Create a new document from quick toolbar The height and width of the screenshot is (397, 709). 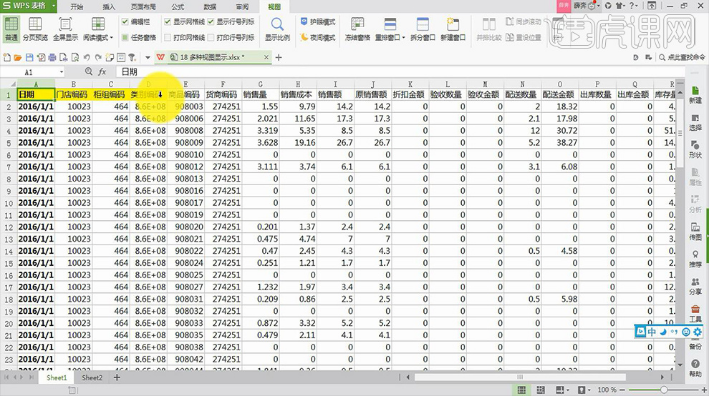pyautogui.click(x=7, y=57)
